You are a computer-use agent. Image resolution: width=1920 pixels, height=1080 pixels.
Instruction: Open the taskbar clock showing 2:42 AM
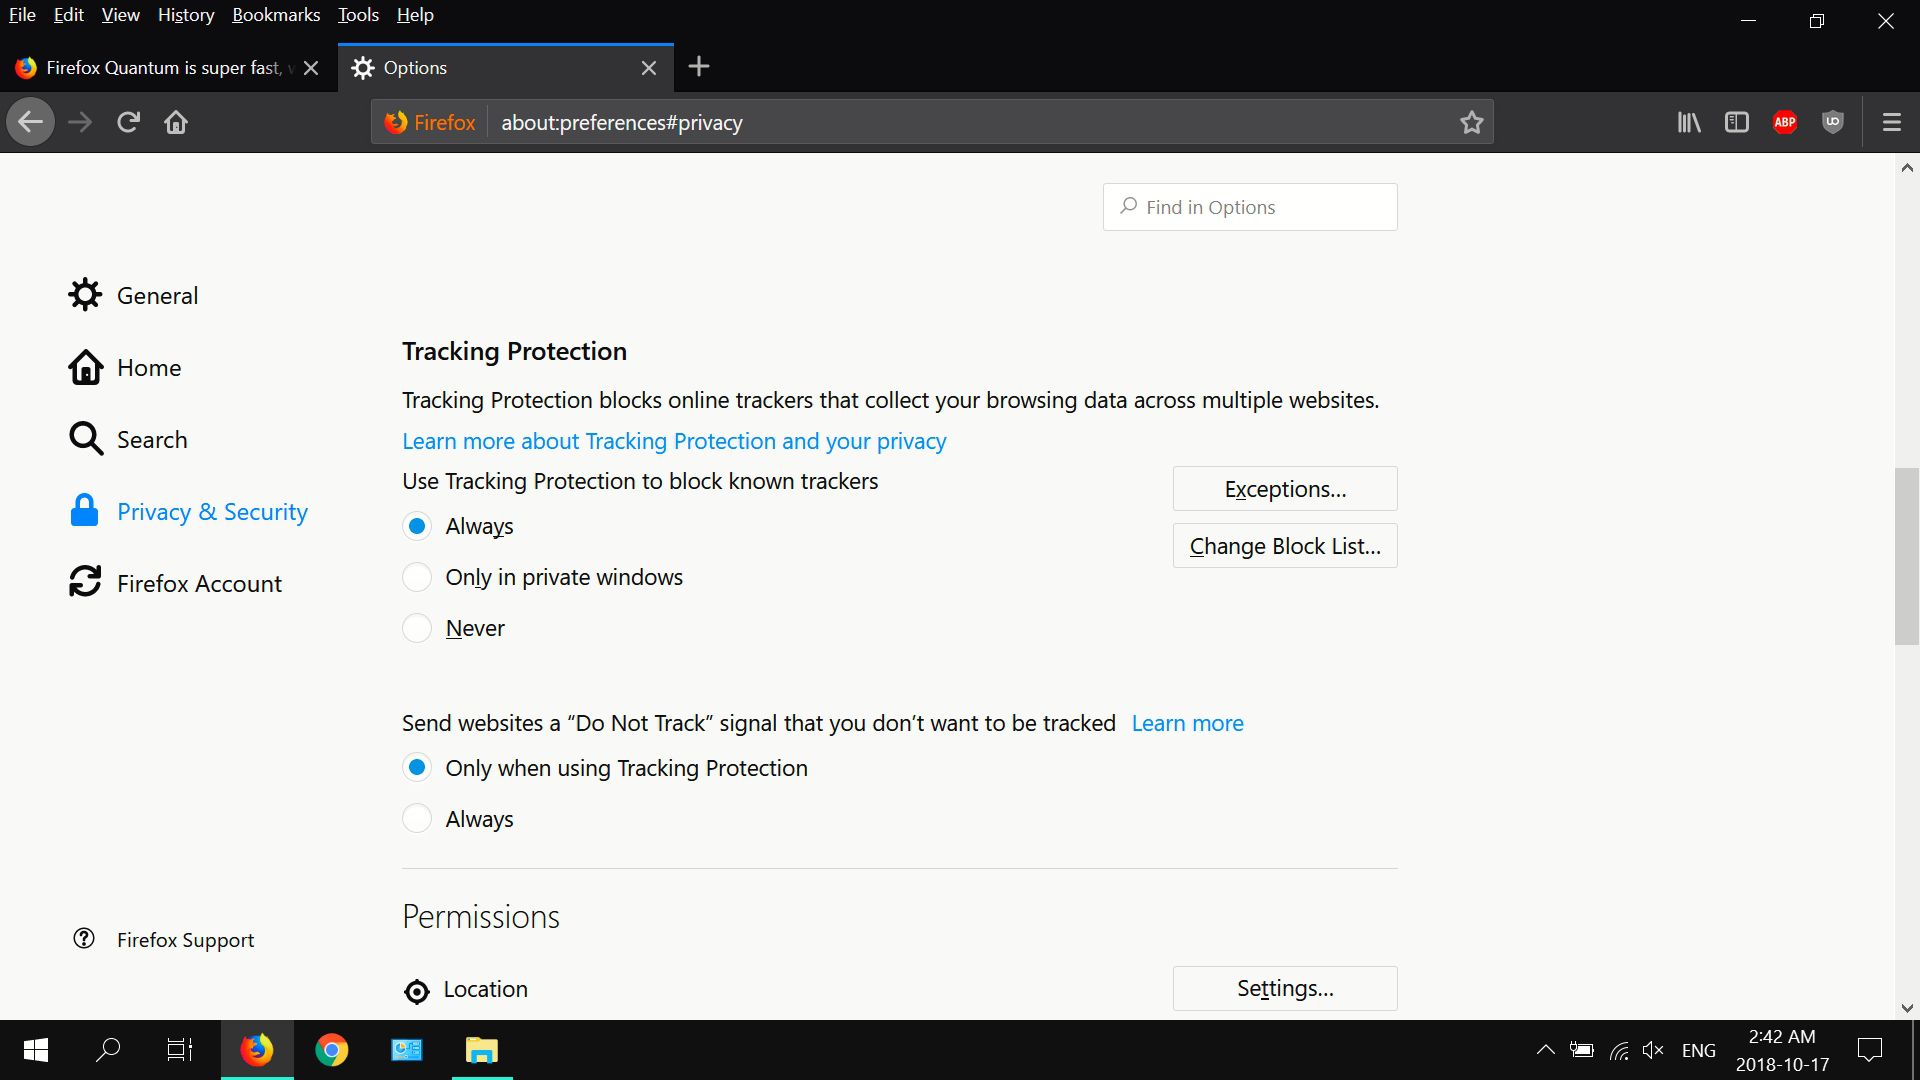click(1782, 1050)
